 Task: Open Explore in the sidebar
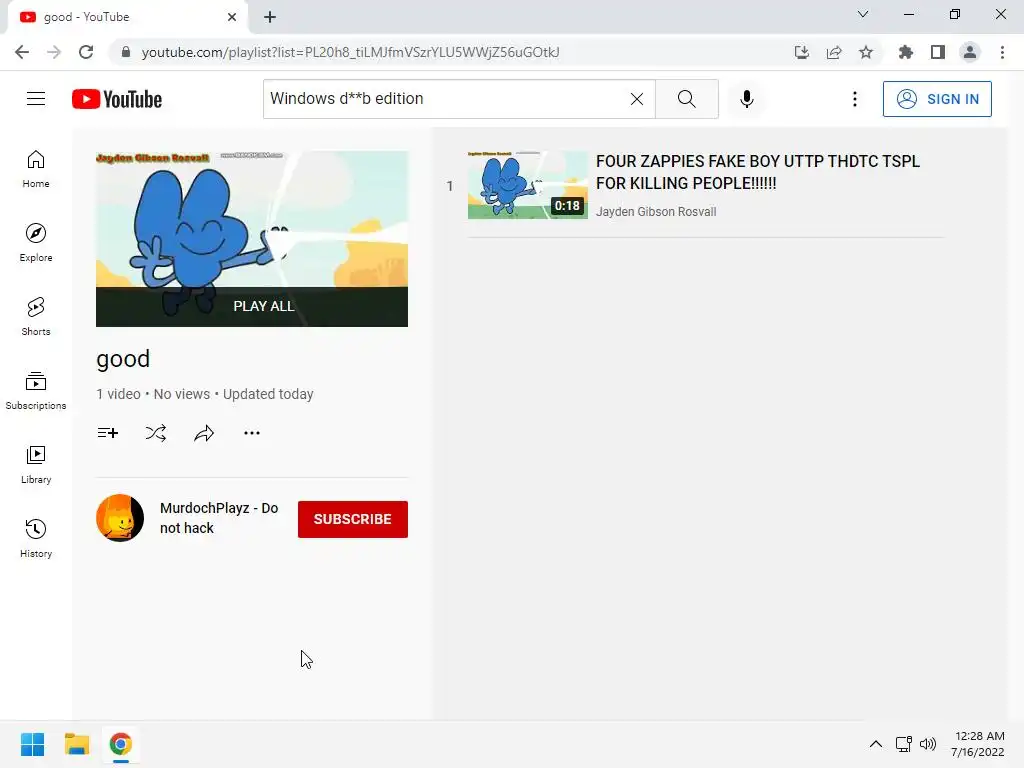pos(36,243)
